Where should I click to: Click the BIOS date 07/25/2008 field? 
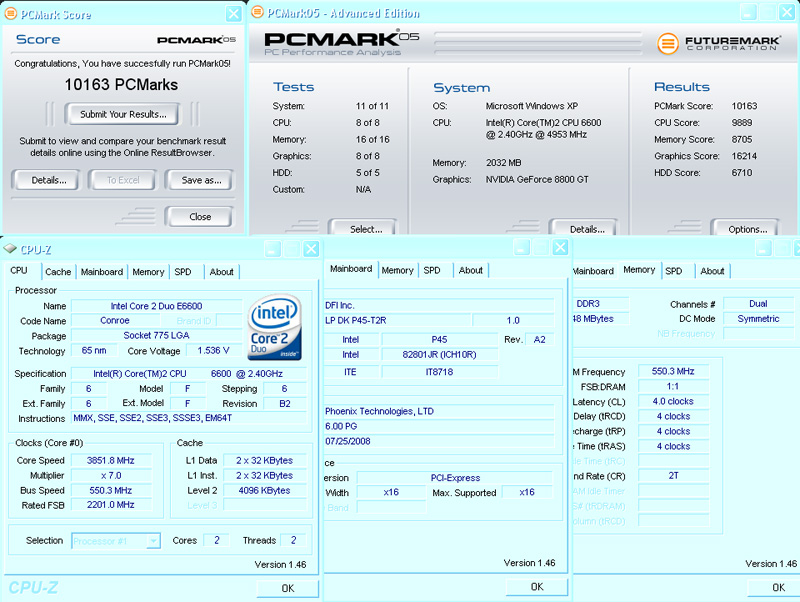(439, 441)
